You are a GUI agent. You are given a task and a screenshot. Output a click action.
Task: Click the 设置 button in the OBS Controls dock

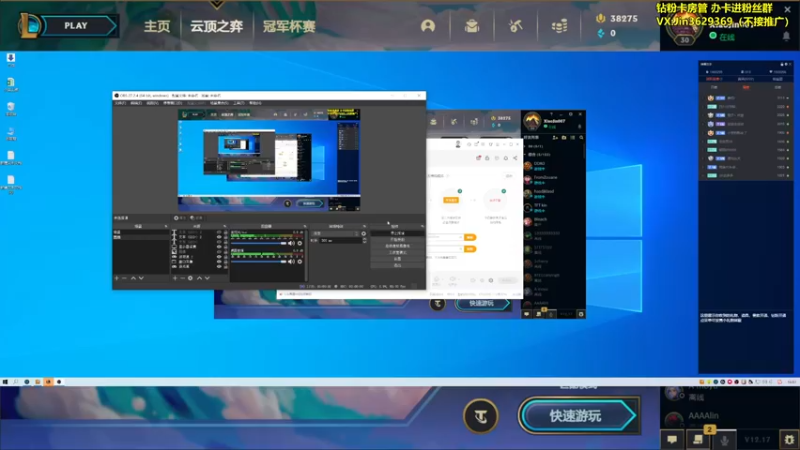pyautogui.click(x=397, y=259)
